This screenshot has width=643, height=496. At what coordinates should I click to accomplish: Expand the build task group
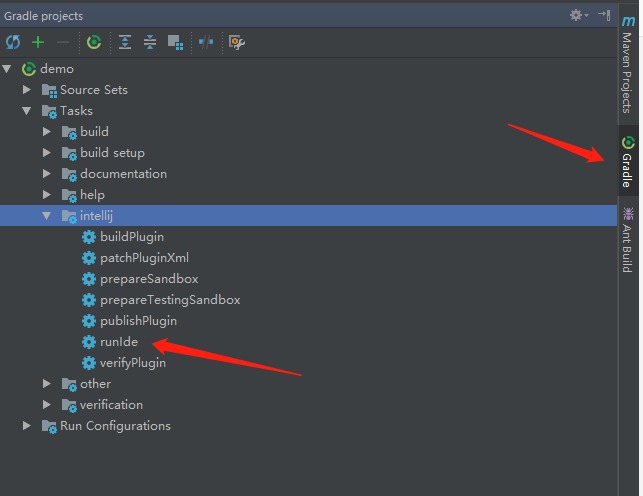coord(47,132)
